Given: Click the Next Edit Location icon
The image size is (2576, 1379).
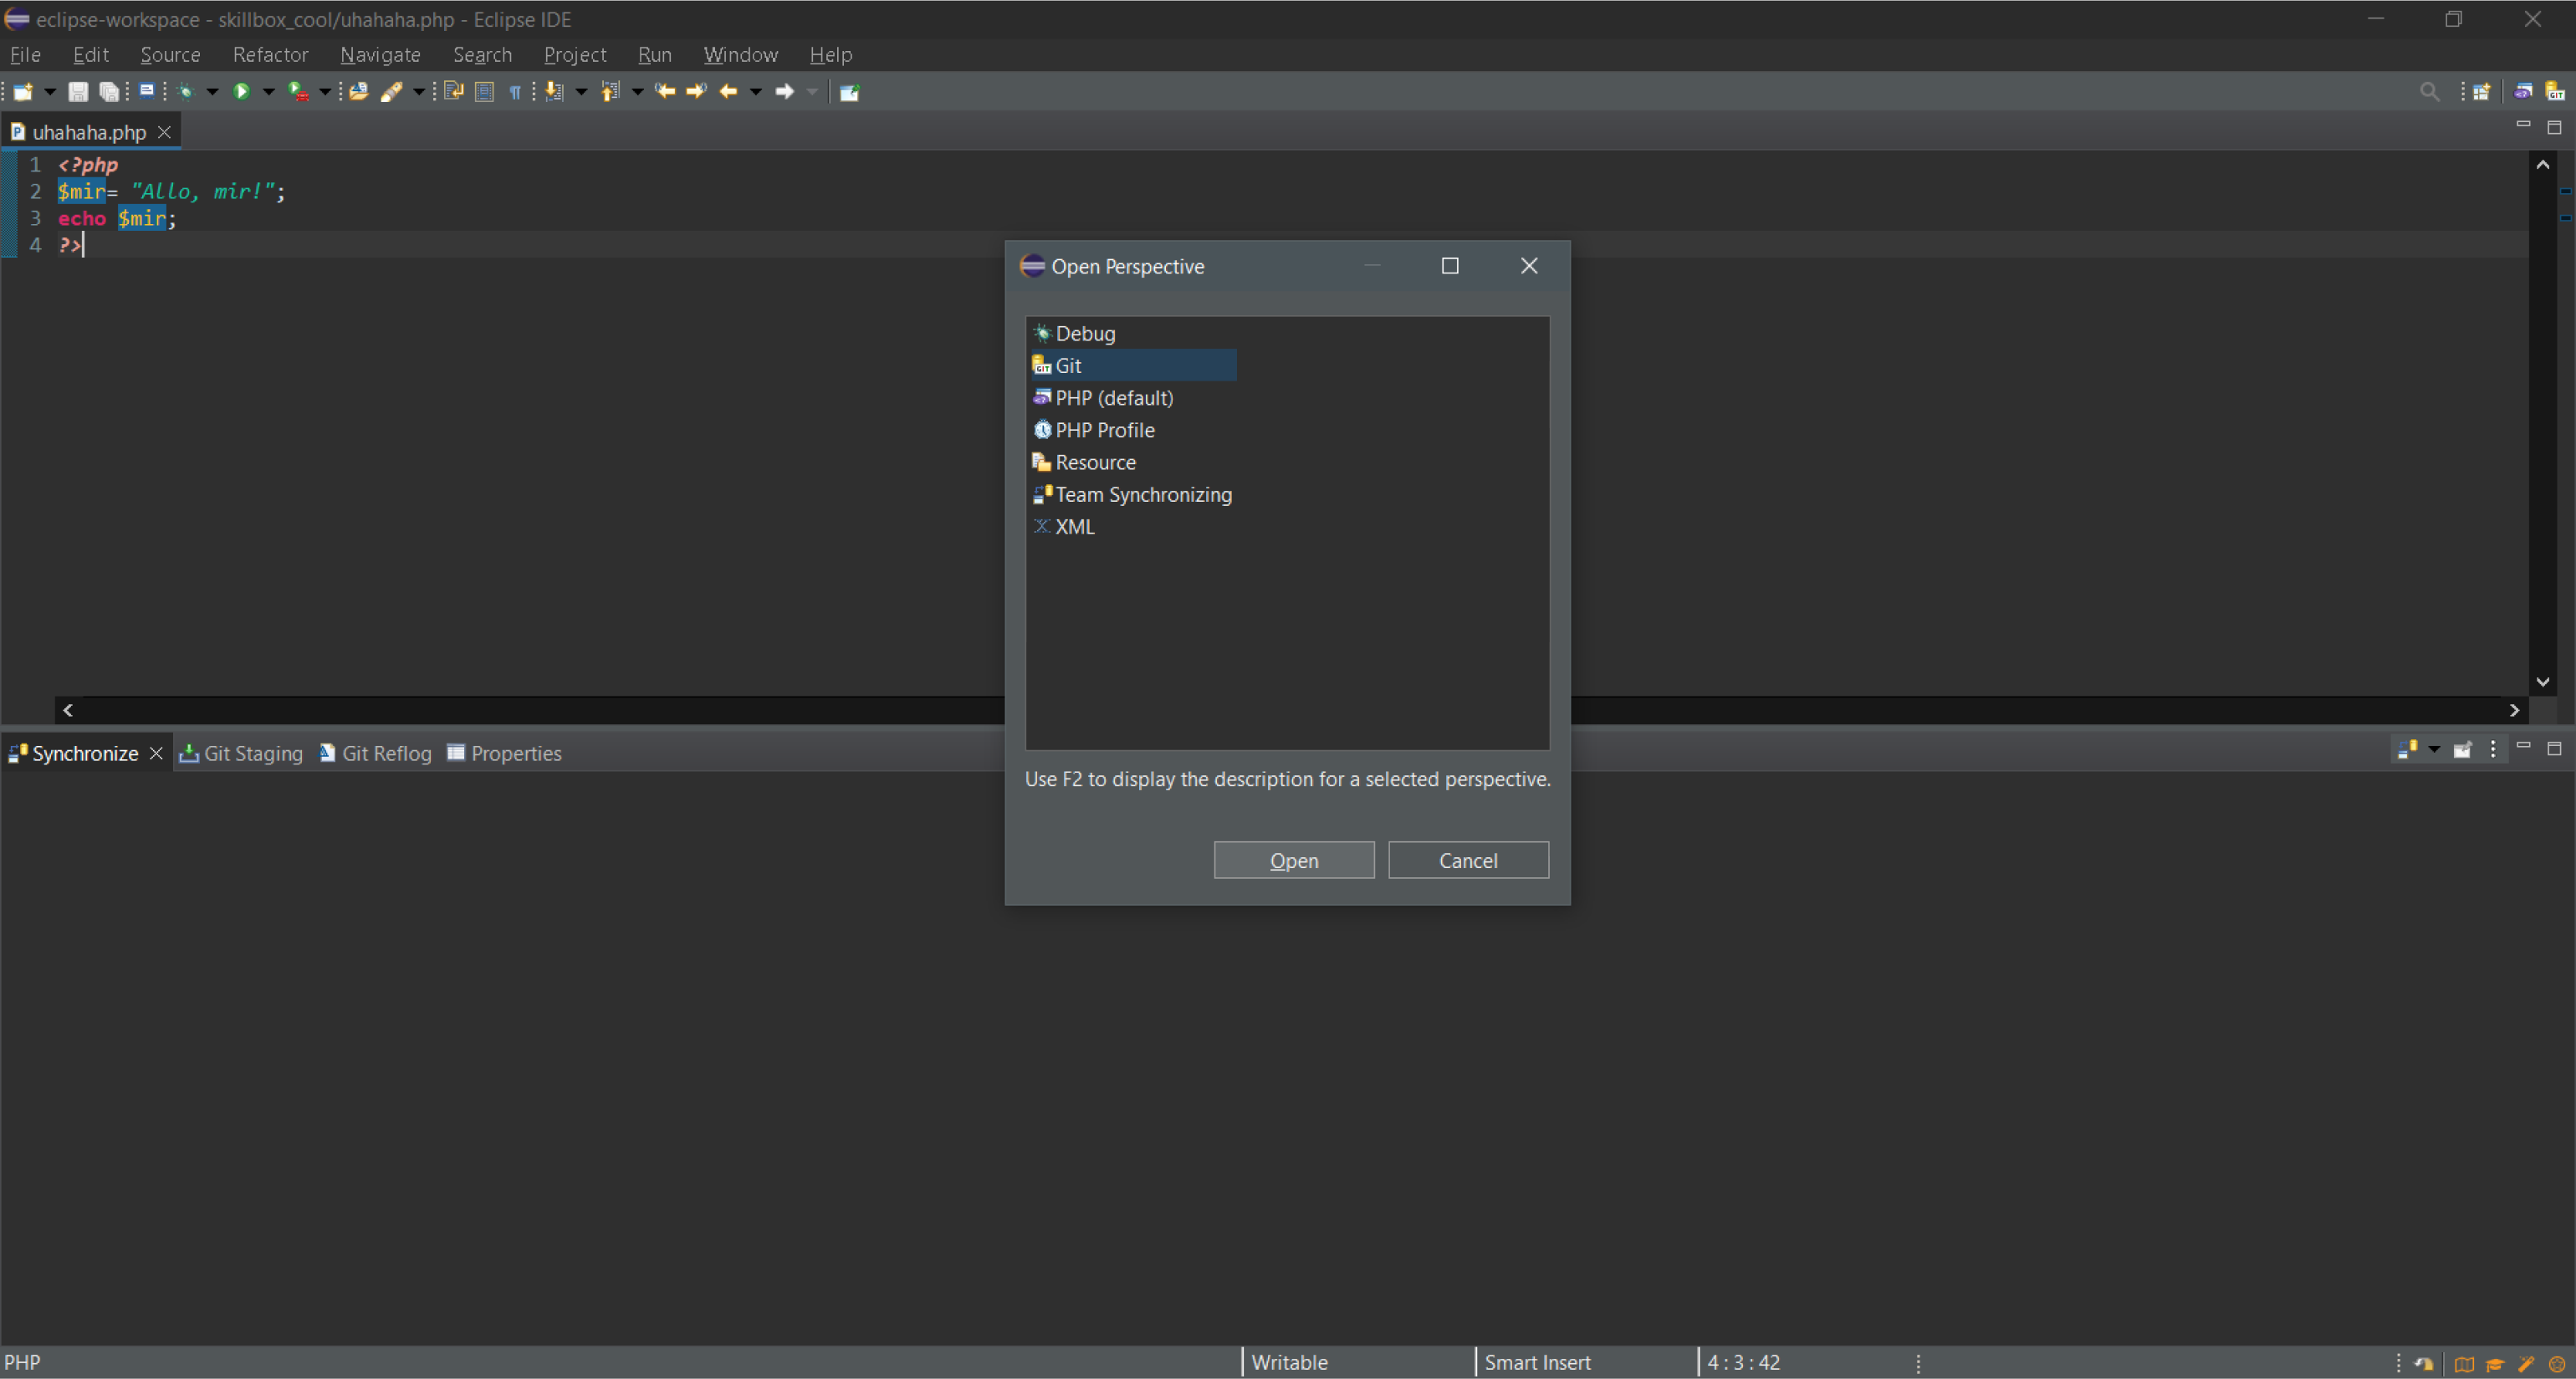Looking at the screenshot, I should (x=696, y=92).
